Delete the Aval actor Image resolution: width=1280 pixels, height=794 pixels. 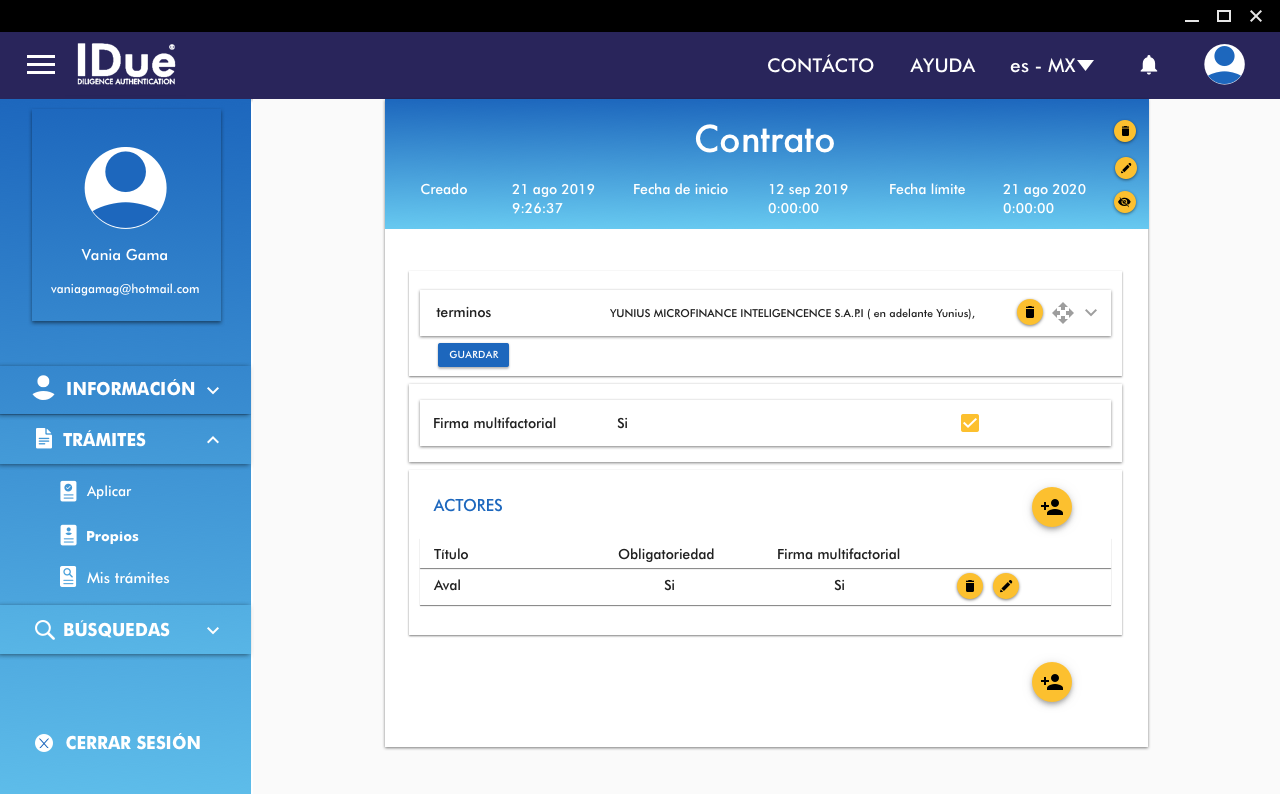tap(969, 586)
